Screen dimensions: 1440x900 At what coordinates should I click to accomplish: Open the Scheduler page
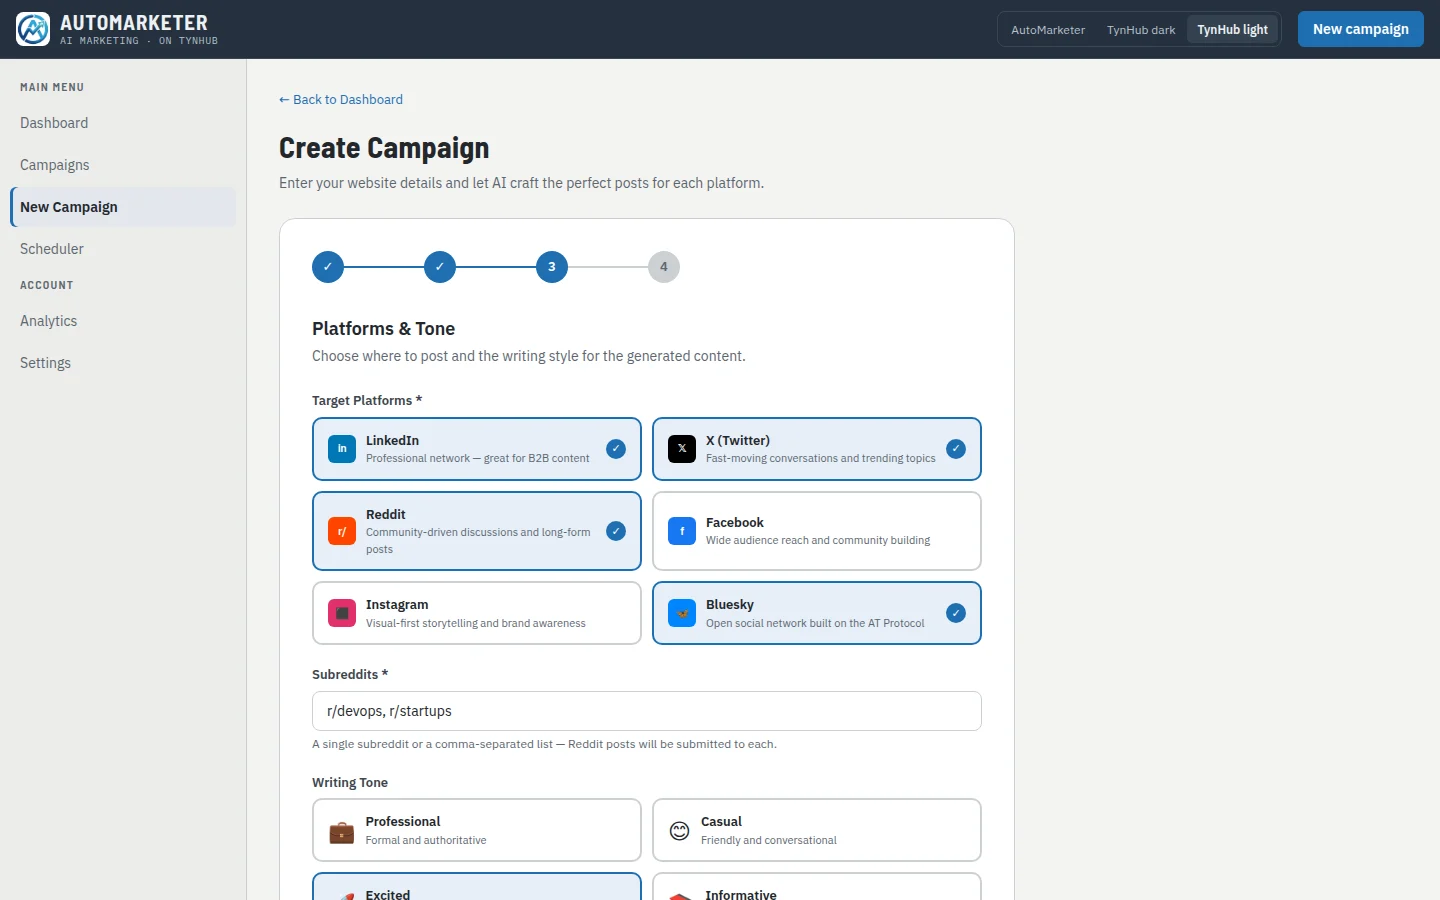(123, 249)
